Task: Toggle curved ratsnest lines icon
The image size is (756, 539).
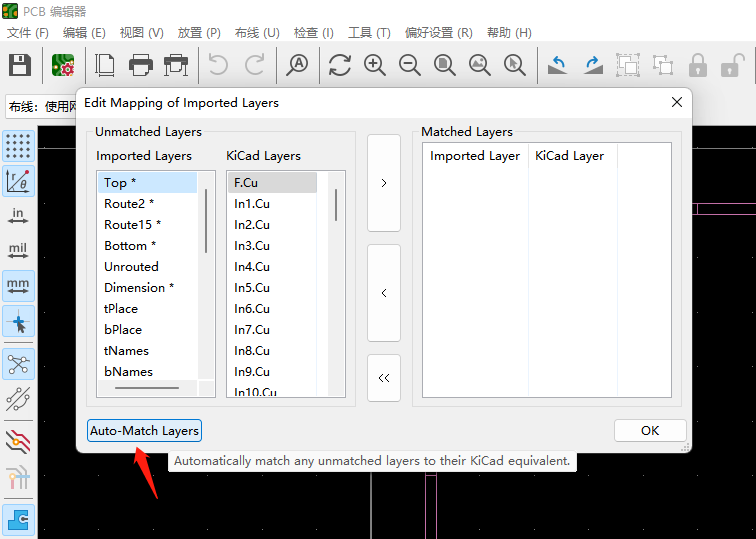Action: pyautogui.click(x=18, y=399)
